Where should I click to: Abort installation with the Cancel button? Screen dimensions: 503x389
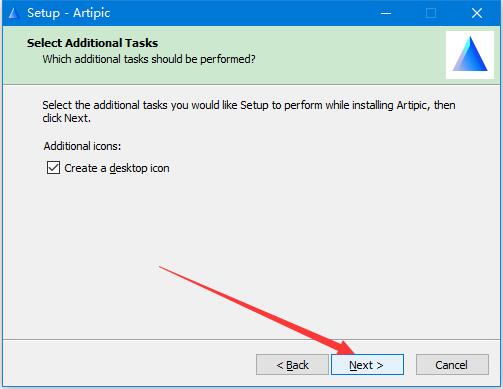point(452,365)
